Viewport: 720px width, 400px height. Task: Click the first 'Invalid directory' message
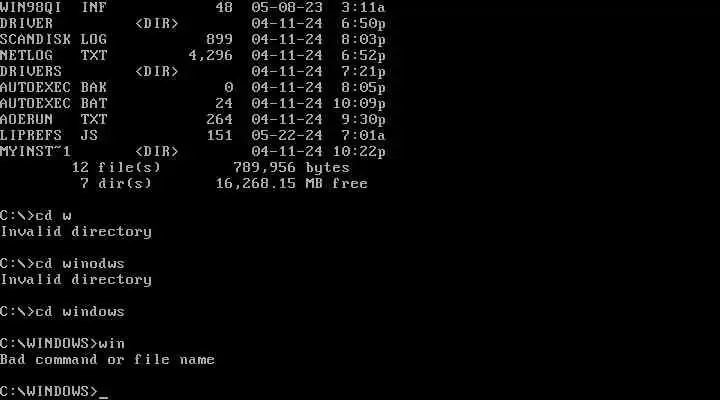point(76,231)
